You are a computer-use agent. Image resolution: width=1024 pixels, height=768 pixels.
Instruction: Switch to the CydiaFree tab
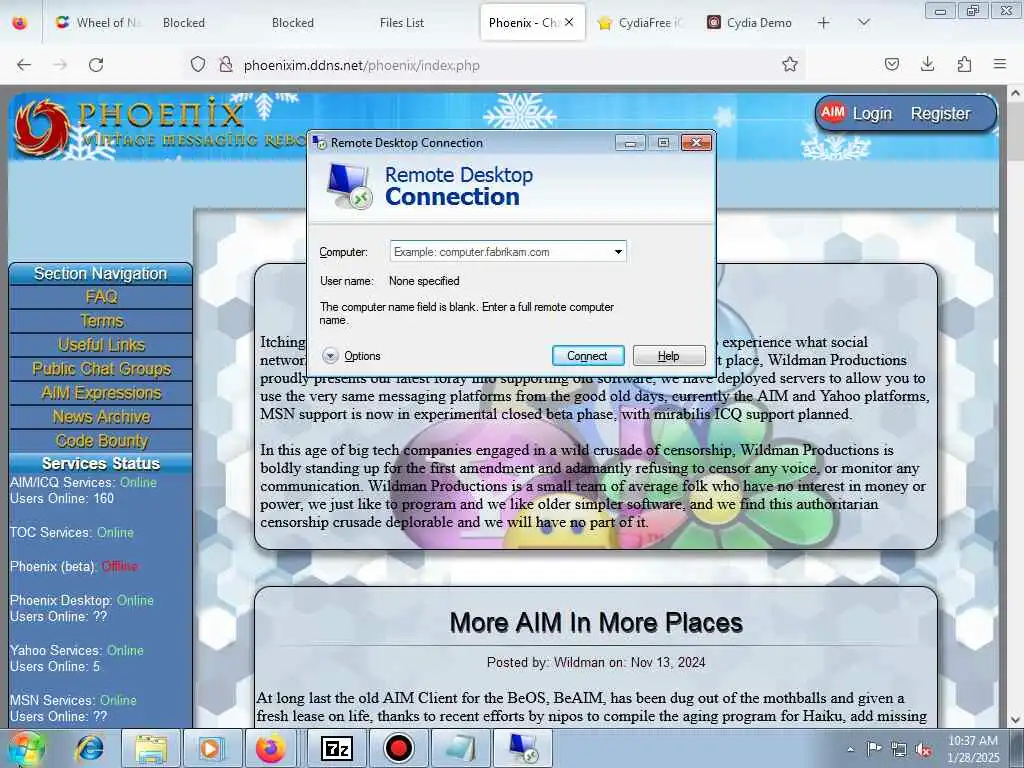point(640,23)
